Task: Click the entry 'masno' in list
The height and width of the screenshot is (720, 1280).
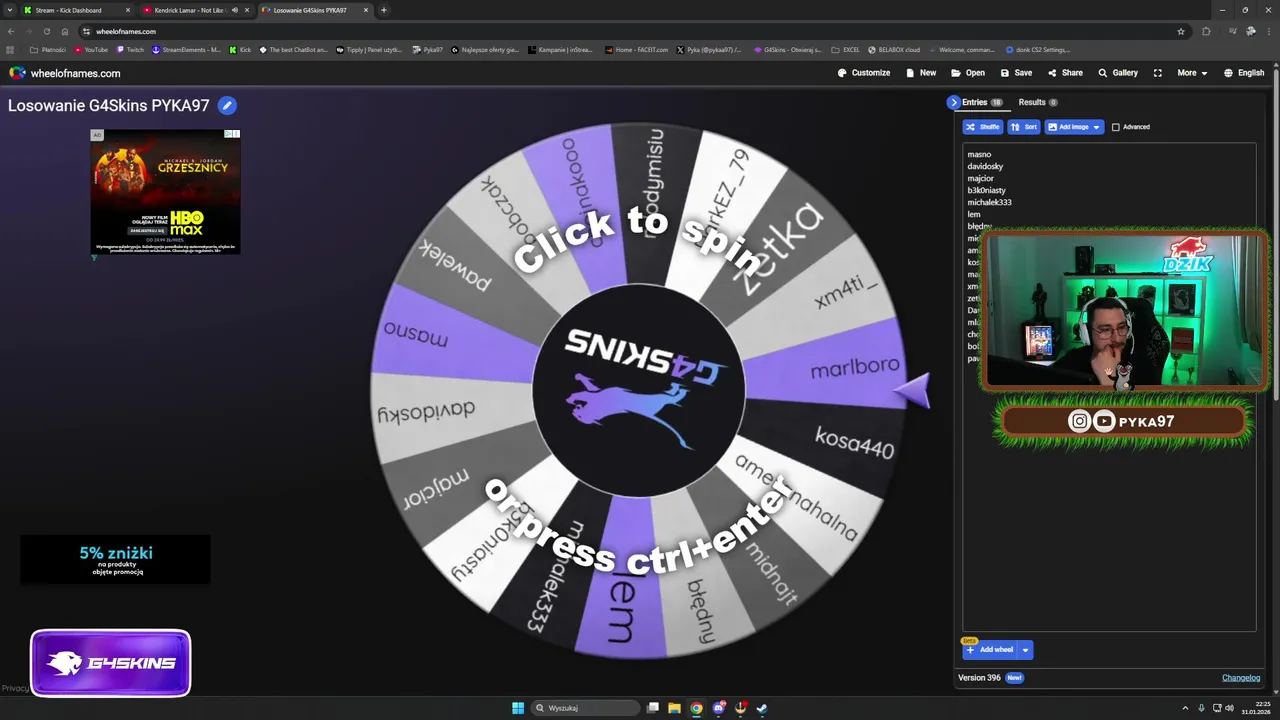Action: pos(979,154)
